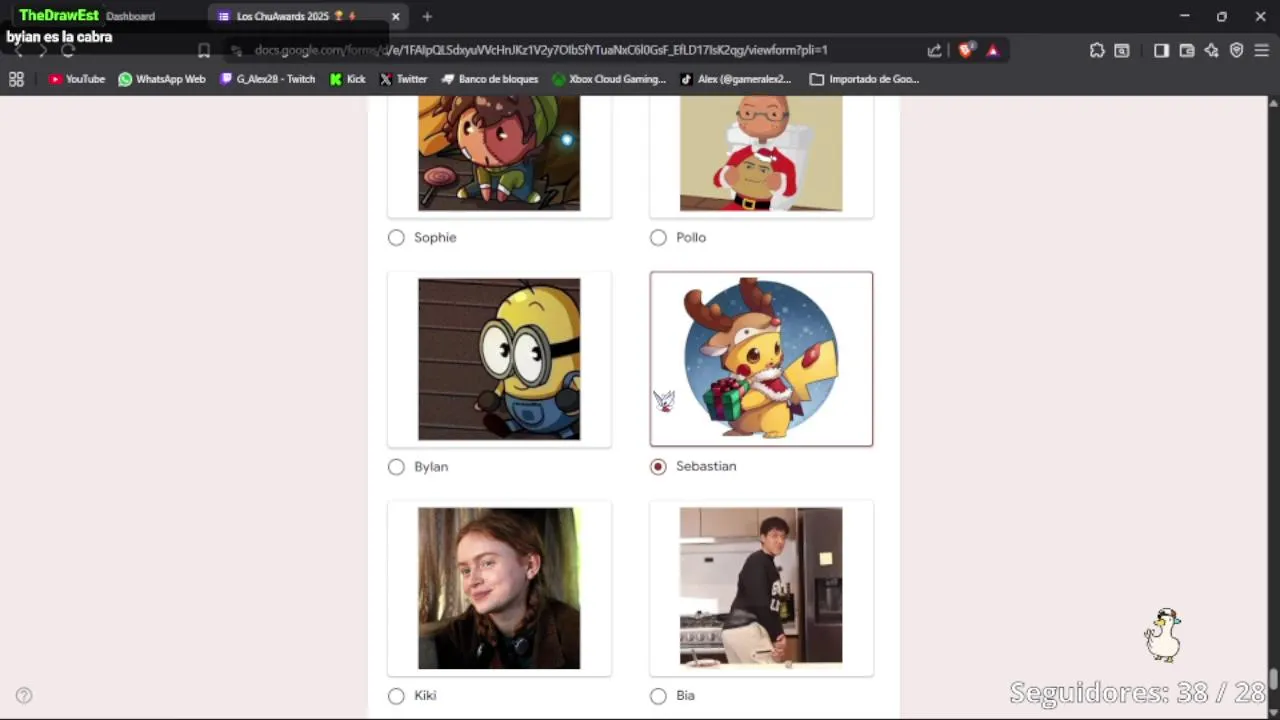Click the Sophie elf character image
The height and width of the screenshot is (720, 1280).
[499, 154]
